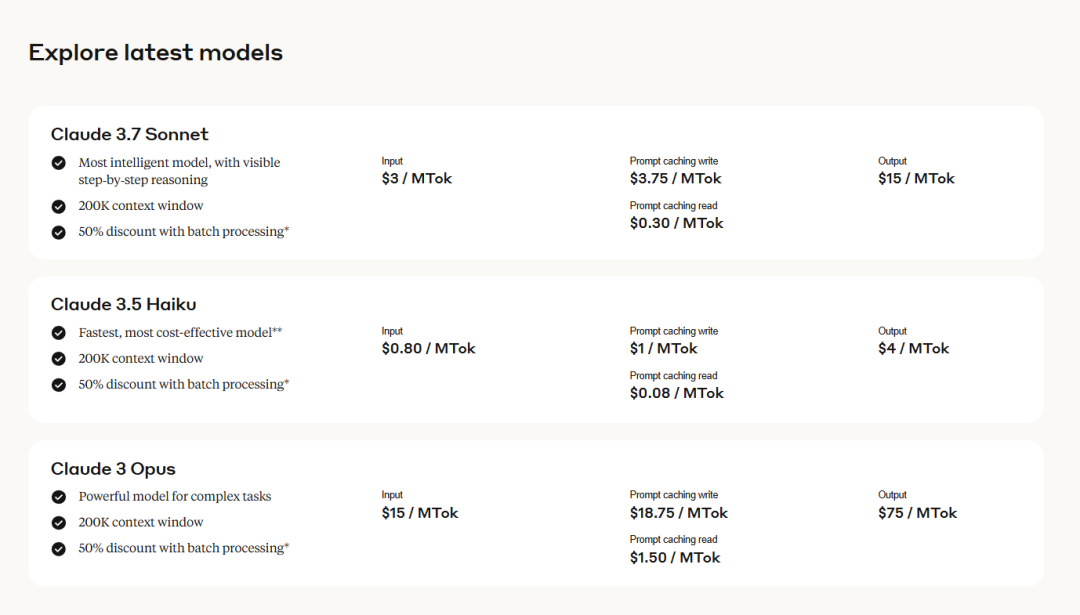Viewport: 1080px width, 615px height.
Task: Click checkmark by Claude 3 Opus batch processing discount
Action: point(59,549)
